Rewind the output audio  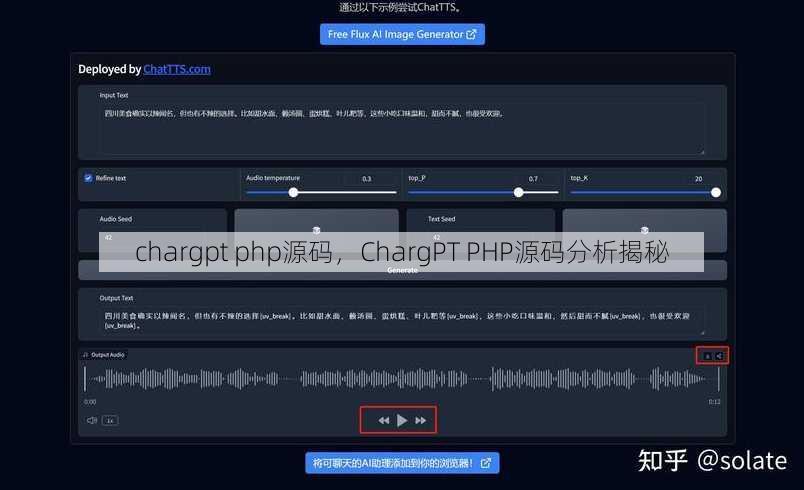[384, 421]
